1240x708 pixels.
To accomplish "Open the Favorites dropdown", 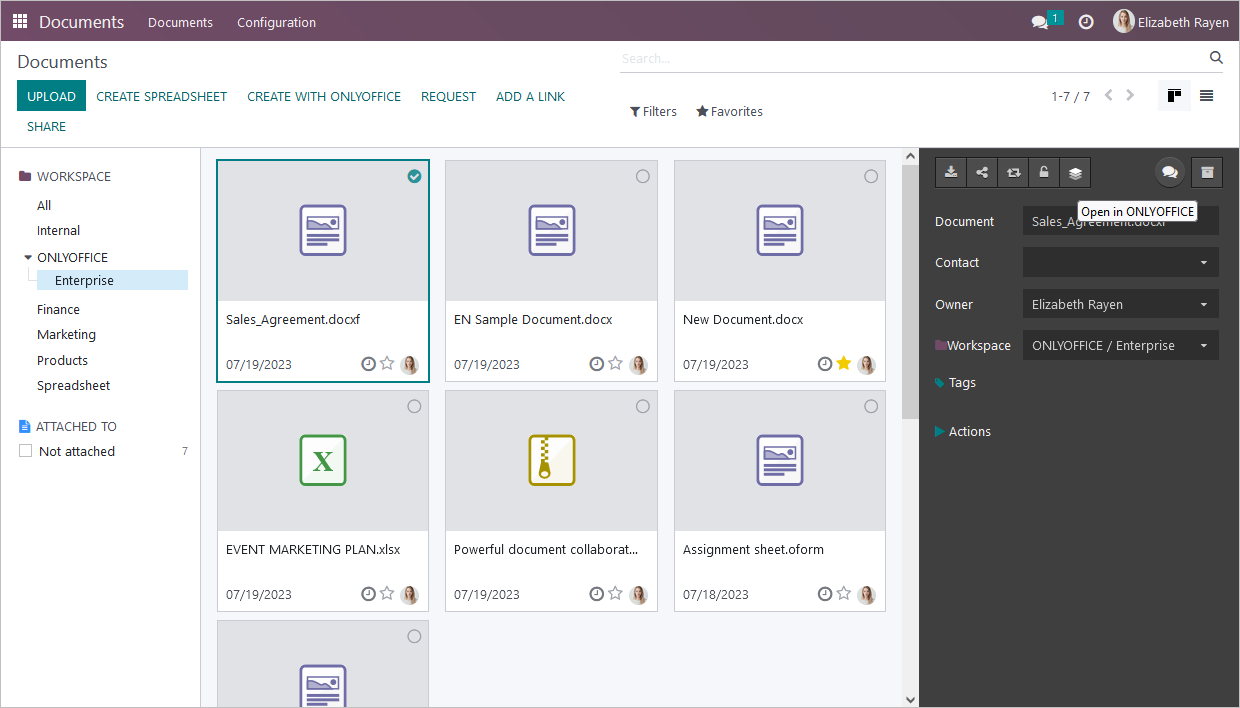I will 729,111.
